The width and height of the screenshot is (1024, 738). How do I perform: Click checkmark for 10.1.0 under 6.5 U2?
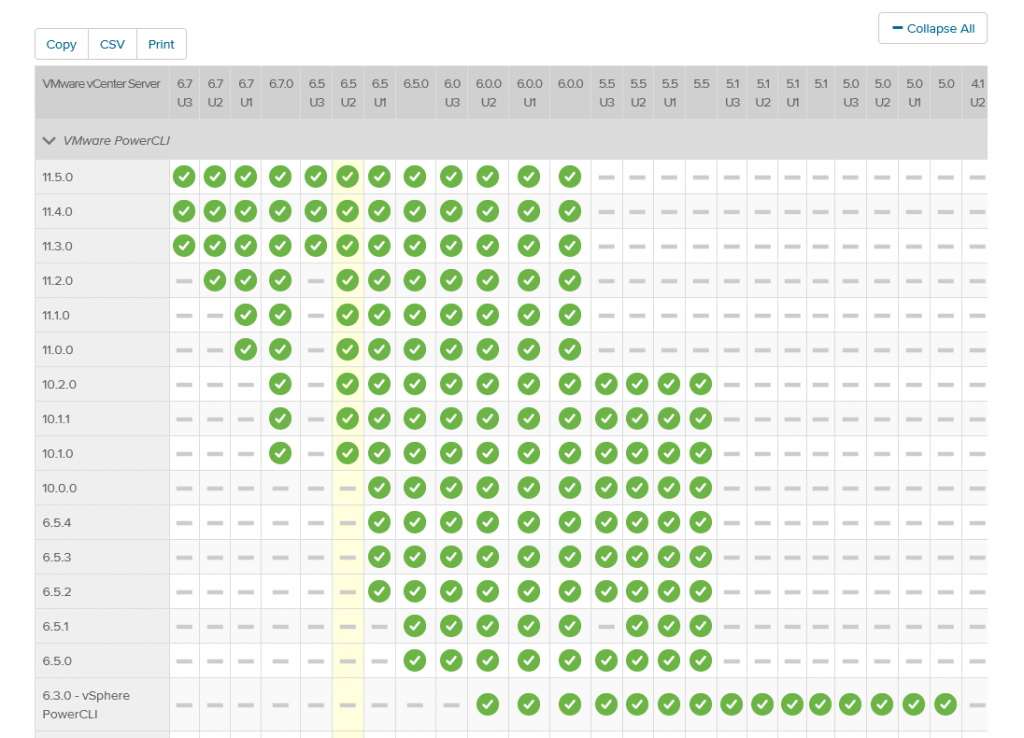pyautogui.click(x=347, y=453)
